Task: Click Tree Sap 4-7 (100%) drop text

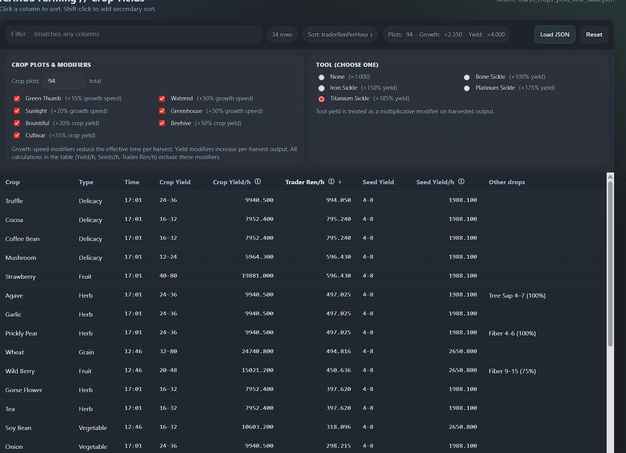Action: point(517,296)
